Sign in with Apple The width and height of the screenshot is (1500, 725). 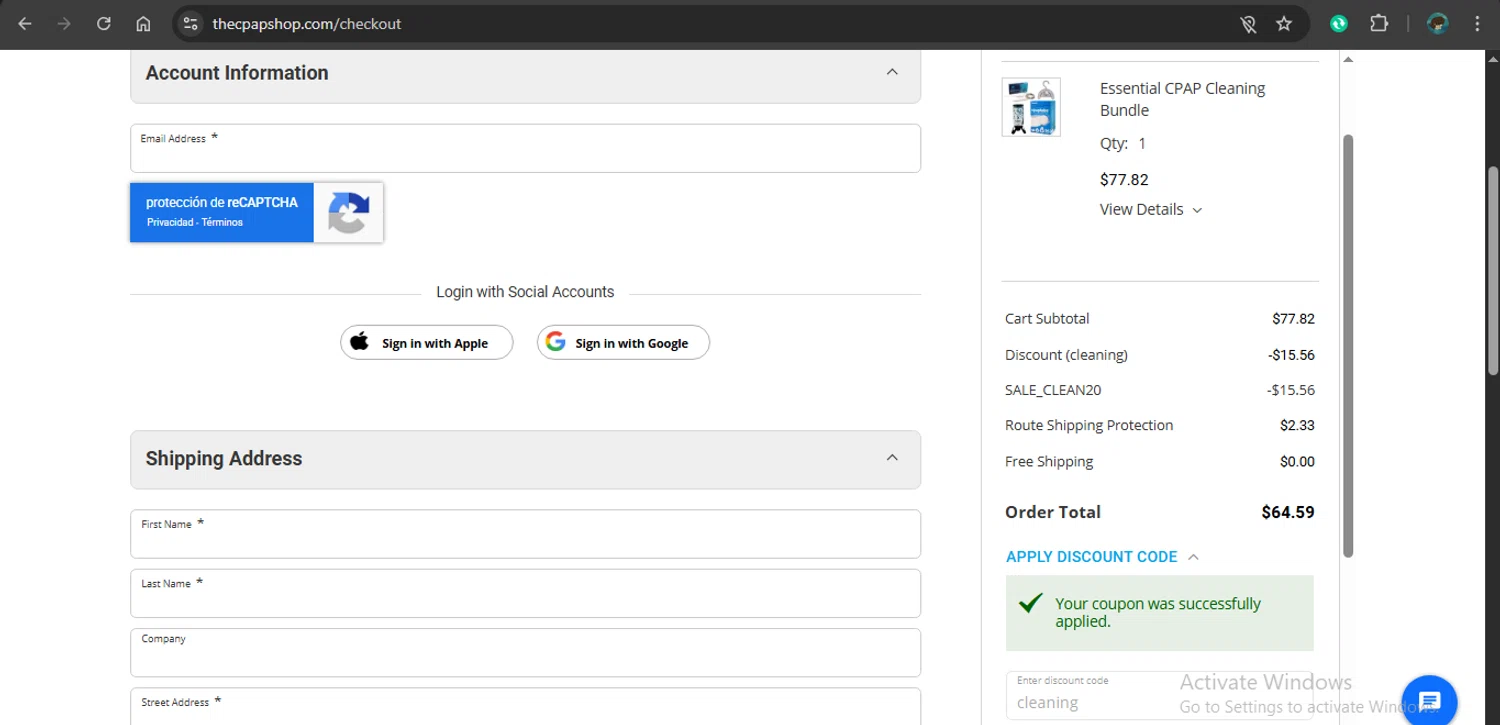427,343
